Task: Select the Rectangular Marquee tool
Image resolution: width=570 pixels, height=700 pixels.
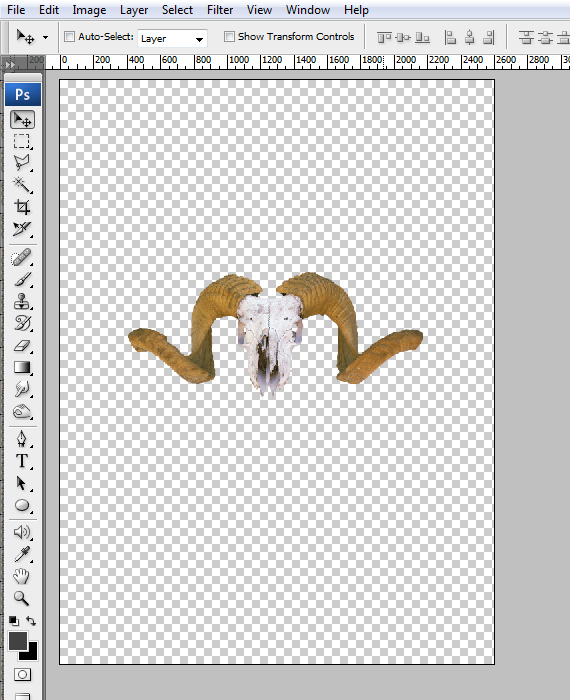Action: pos(22,142)
